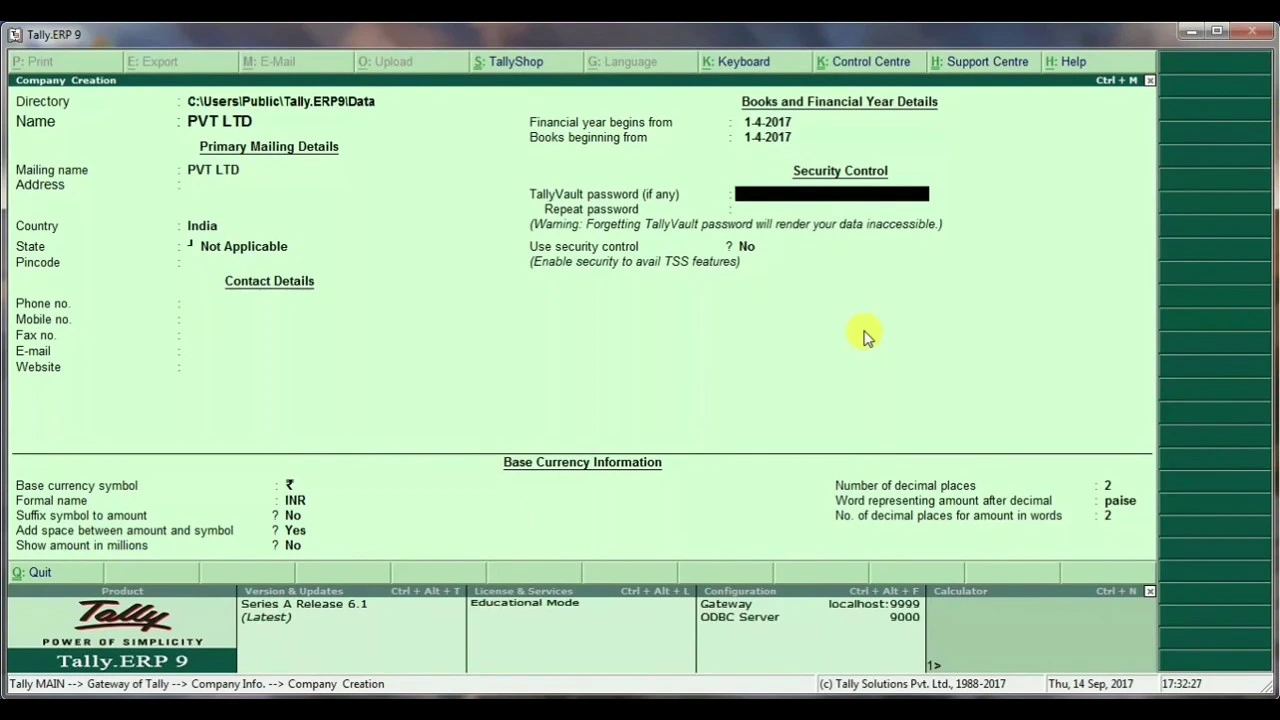
Task: Click the Security Control heading
Action: click(840, 171)
